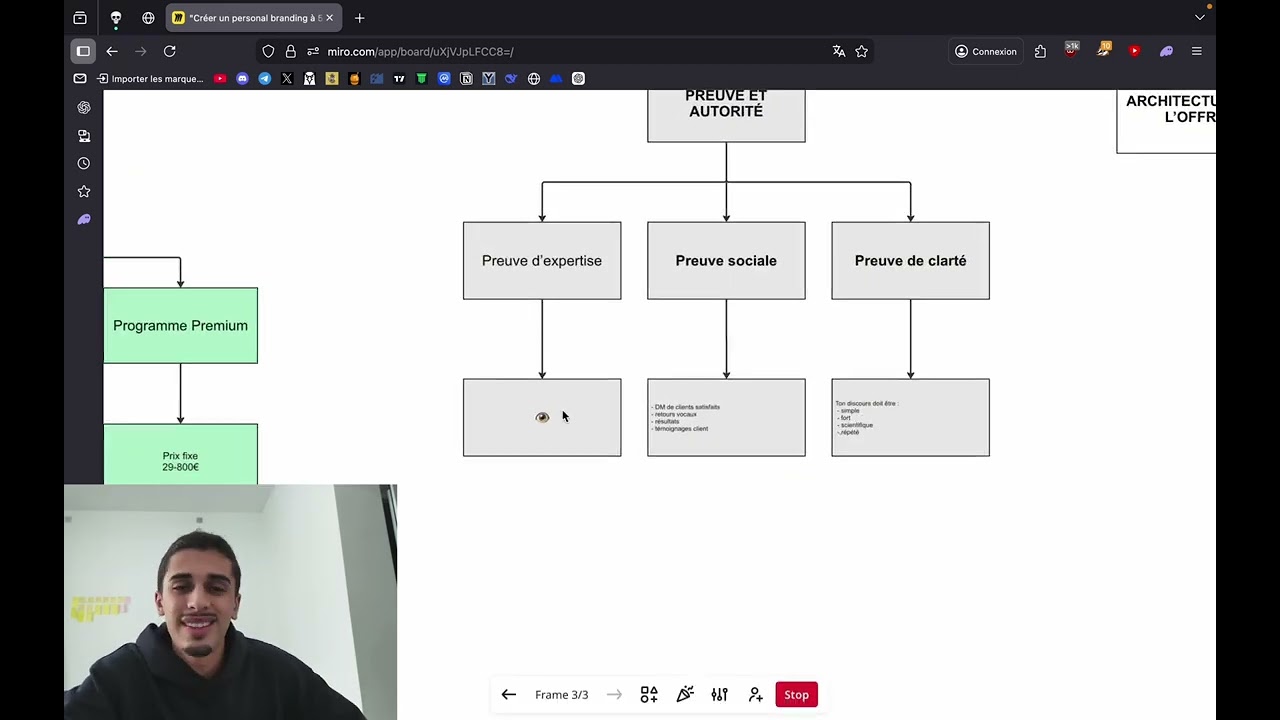Select the PREUVE ET AUTORITÉ box
The width and height of the screenshot is (1280, 720).
point(726,115)
